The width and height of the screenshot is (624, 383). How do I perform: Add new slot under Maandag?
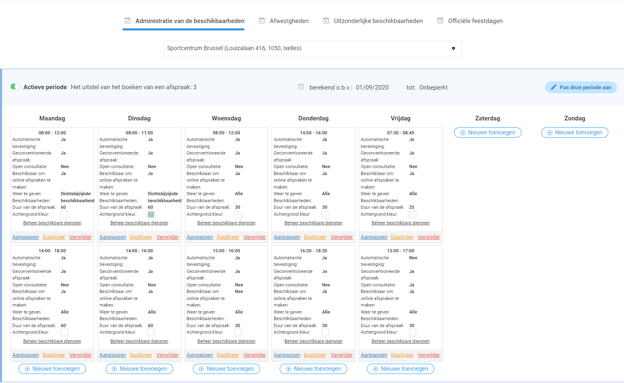click(52, 369)
